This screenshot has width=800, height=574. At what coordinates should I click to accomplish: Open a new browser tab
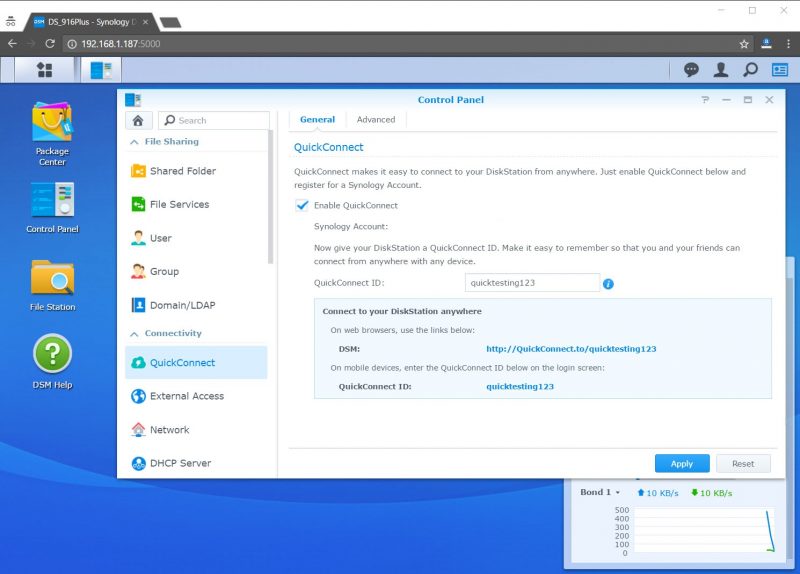pyautogui.click(x=170, y=22)
